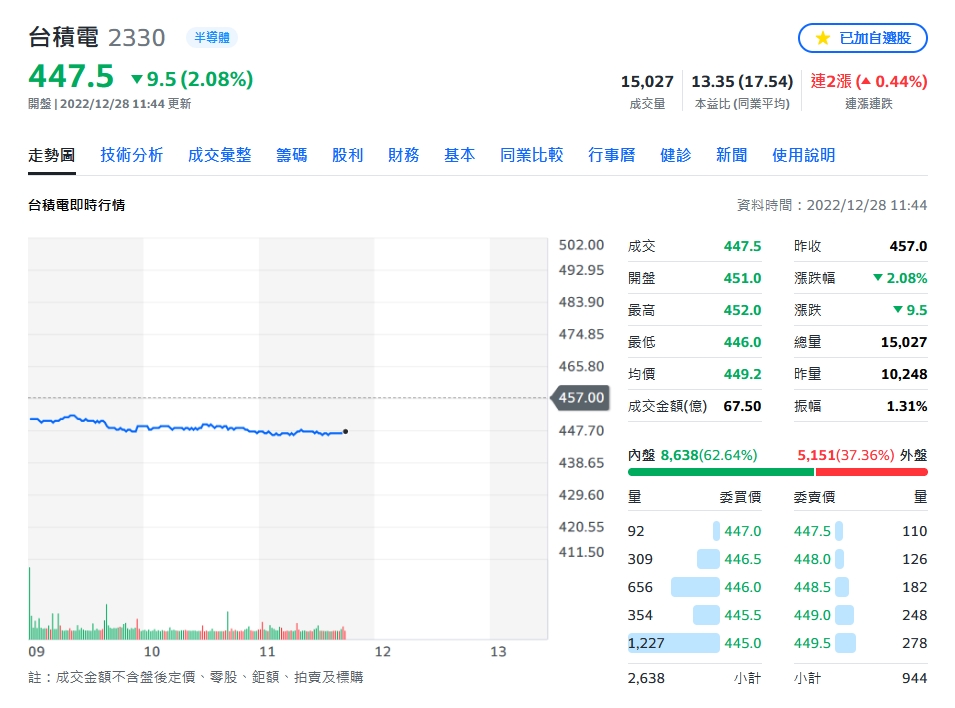Click the 昨量 value 10,248

pyautogui.click(x=904, y=374)
